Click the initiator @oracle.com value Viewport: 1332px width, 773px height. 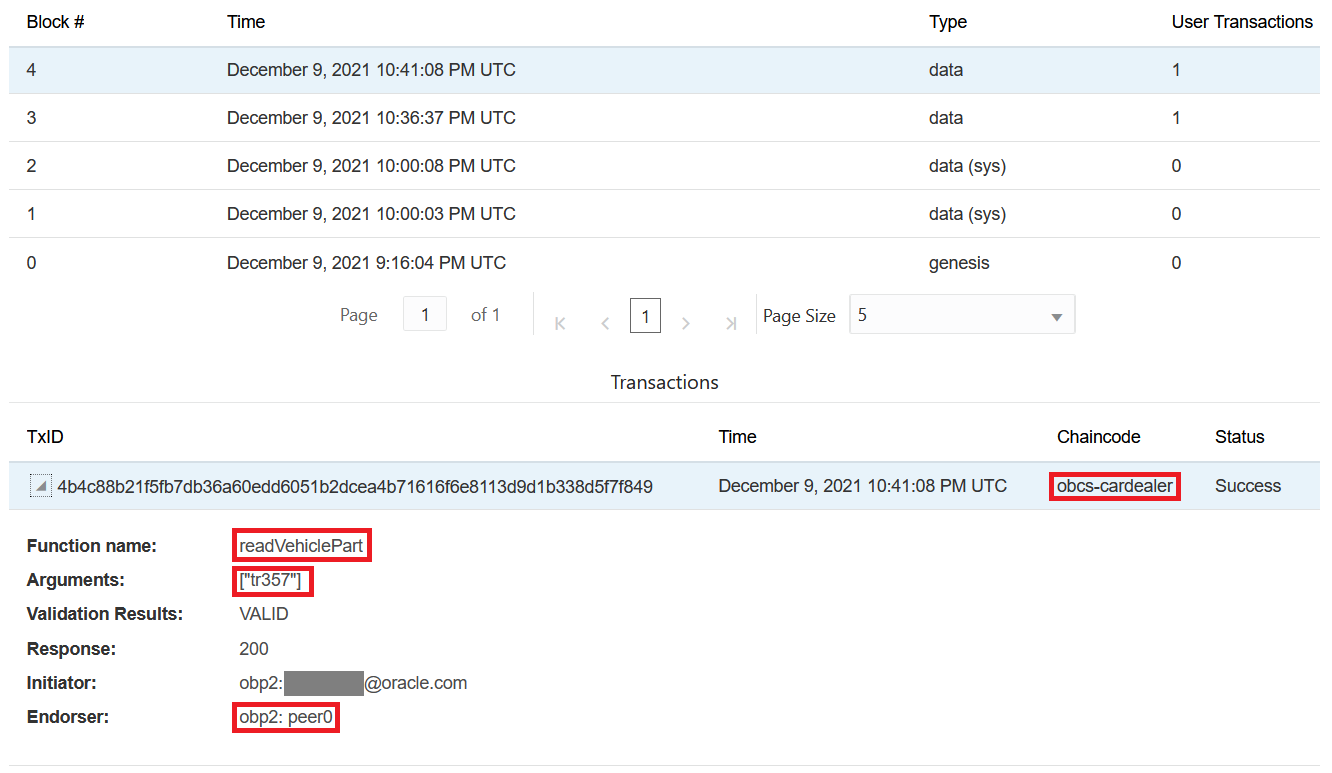tap(353, 683)
